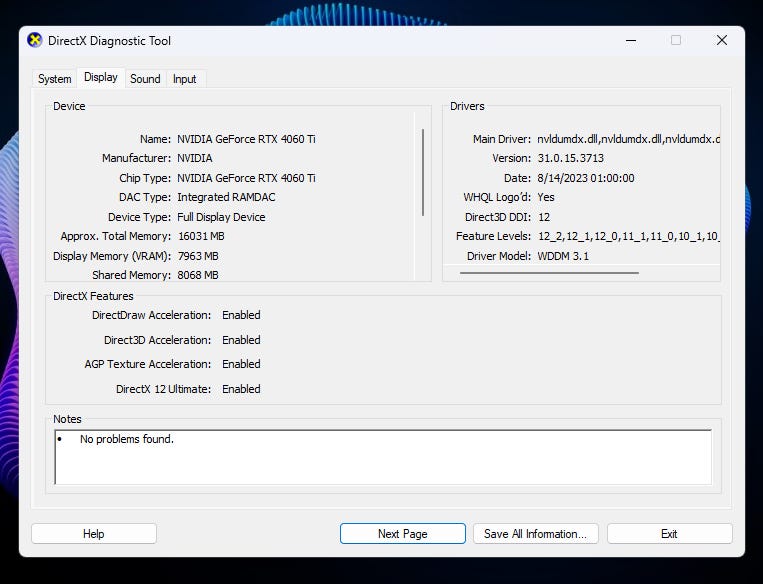Click the Exit button

(x=670, y=534)
